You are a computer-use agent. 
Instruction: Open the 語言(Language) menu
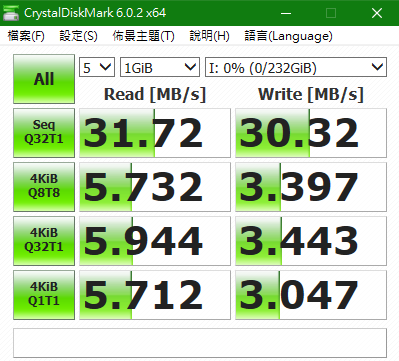point(288,36)
